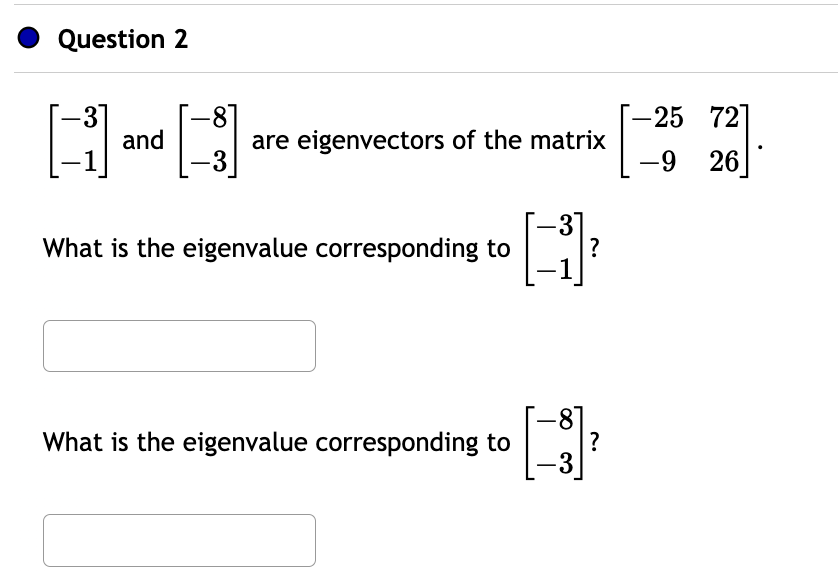The width and height of the screenshot is (838, 578).
Task: Select the first eigenvalue answer box
Action: [179, 345]
